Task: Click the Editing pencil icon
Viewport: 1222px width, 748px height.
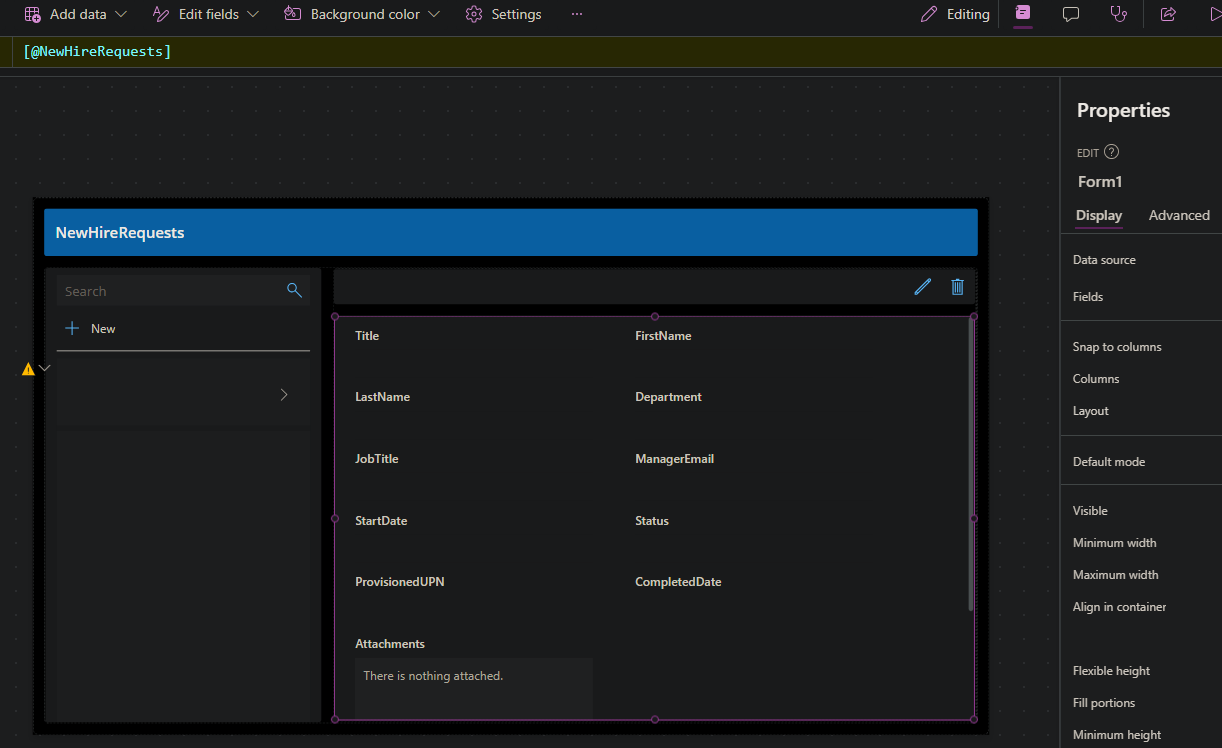Action: coord(929,15)
